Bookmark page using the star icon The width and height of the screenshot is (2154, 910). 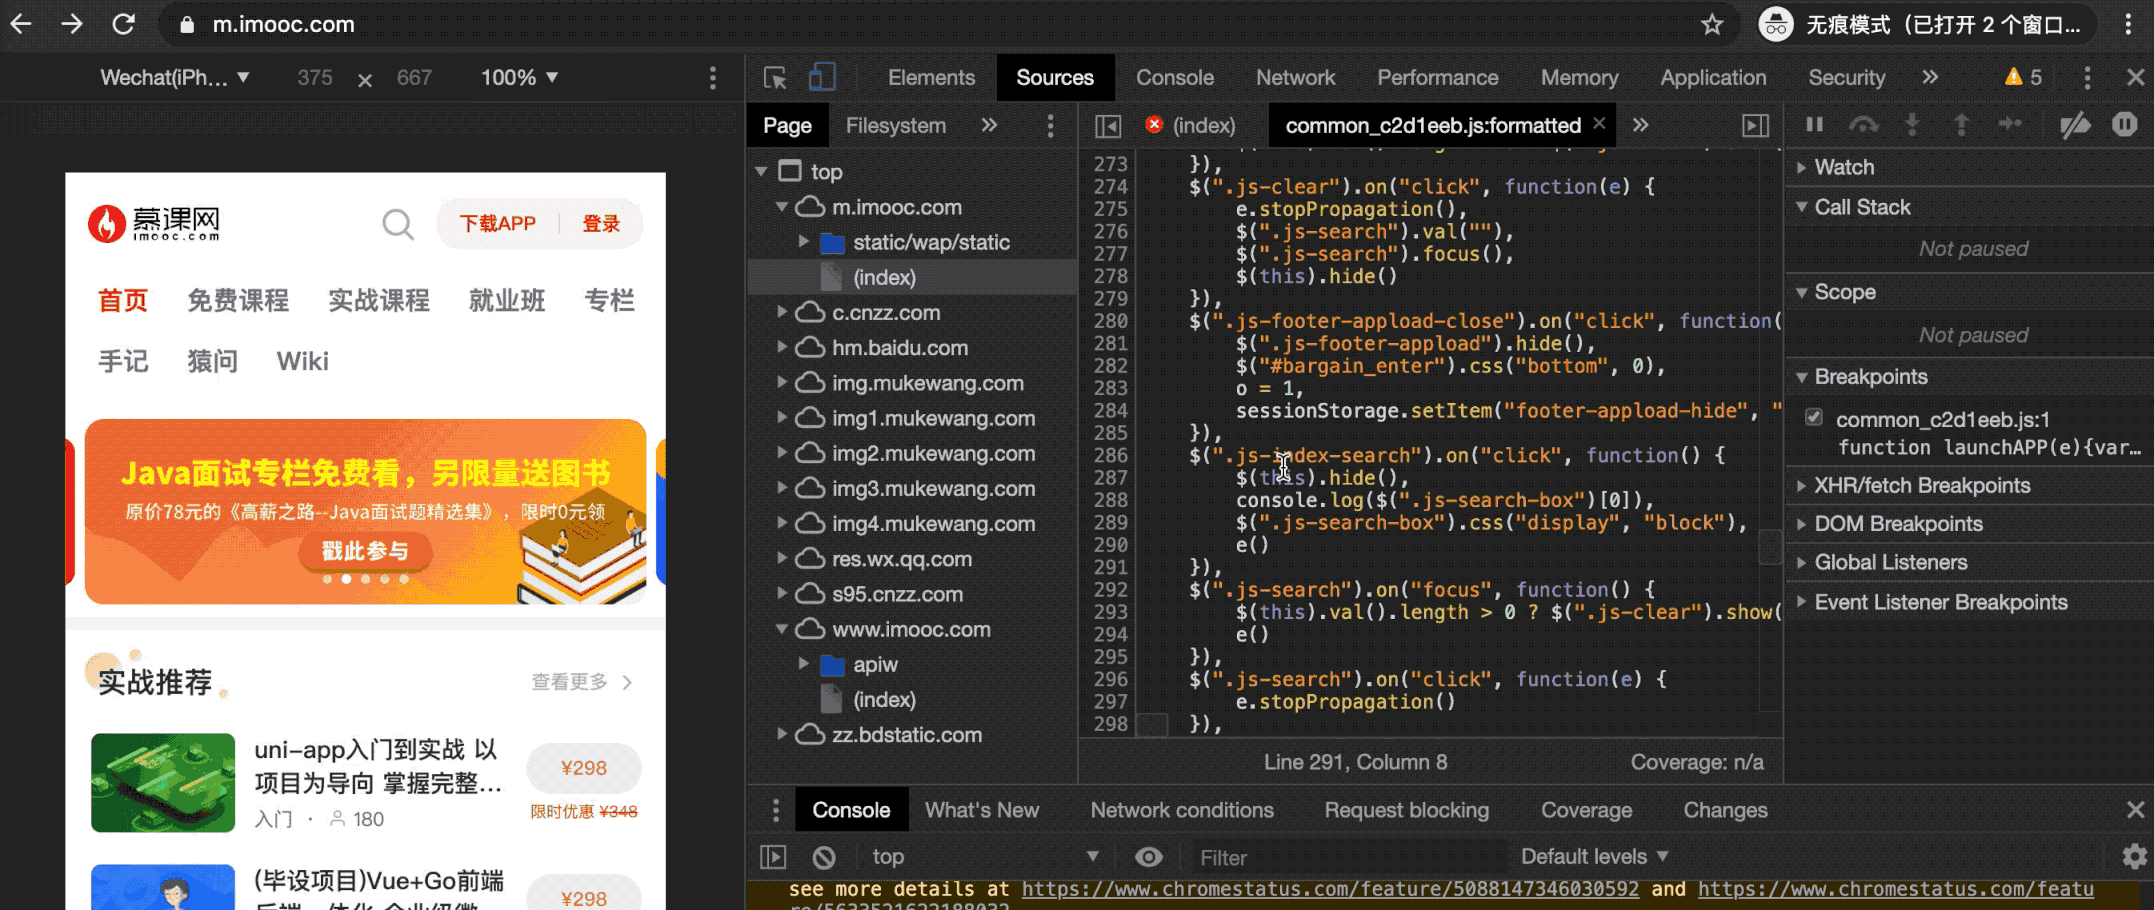(x=1712, y=24)
